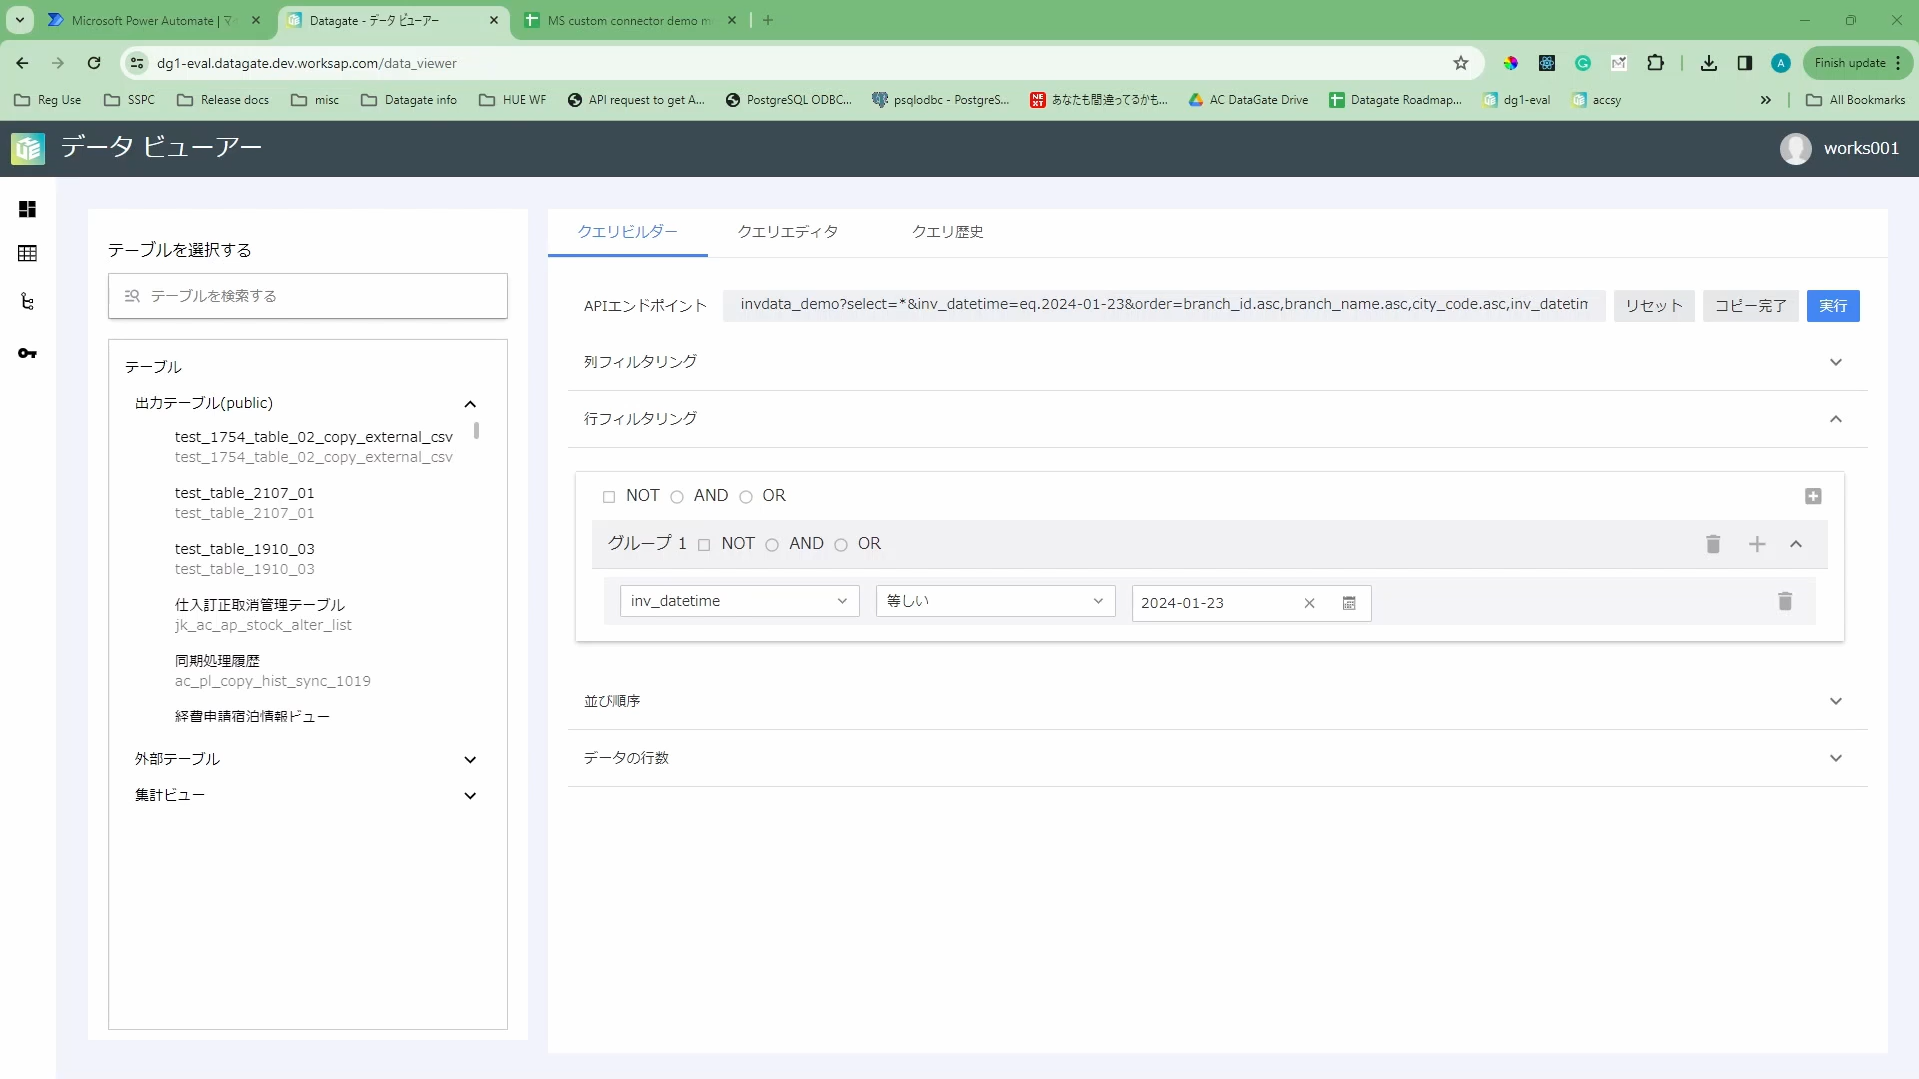The image size is (1919, 1079).
Task: Select the table view icon in the sidebar
Action: tap(27, 253)
